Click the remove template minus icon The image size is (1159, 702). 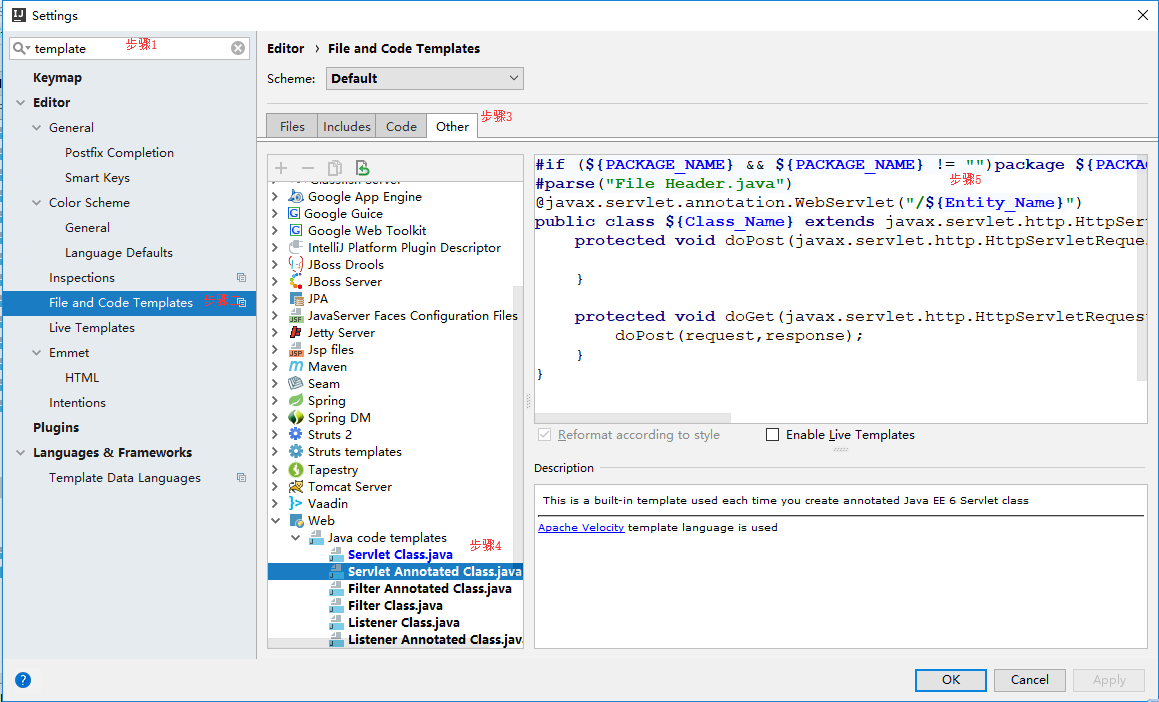click(x=307, y=168)
